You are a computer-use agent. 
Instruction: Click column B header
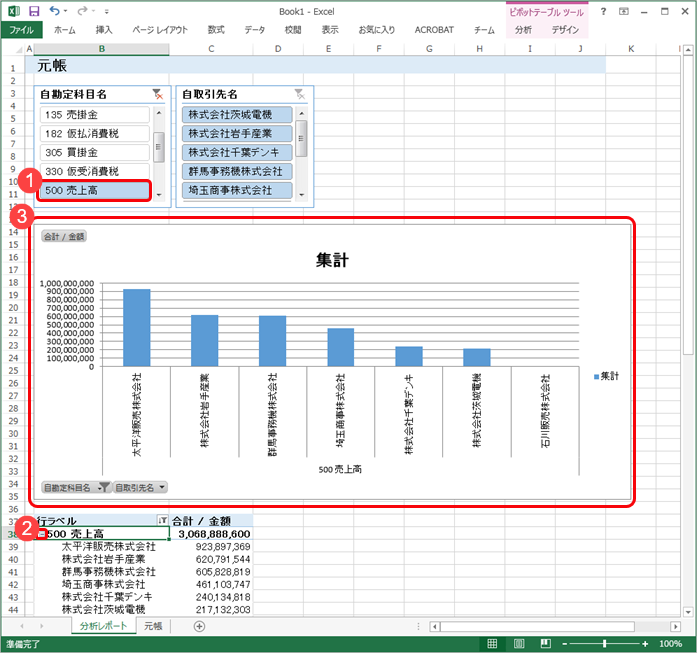click(102, 49)
